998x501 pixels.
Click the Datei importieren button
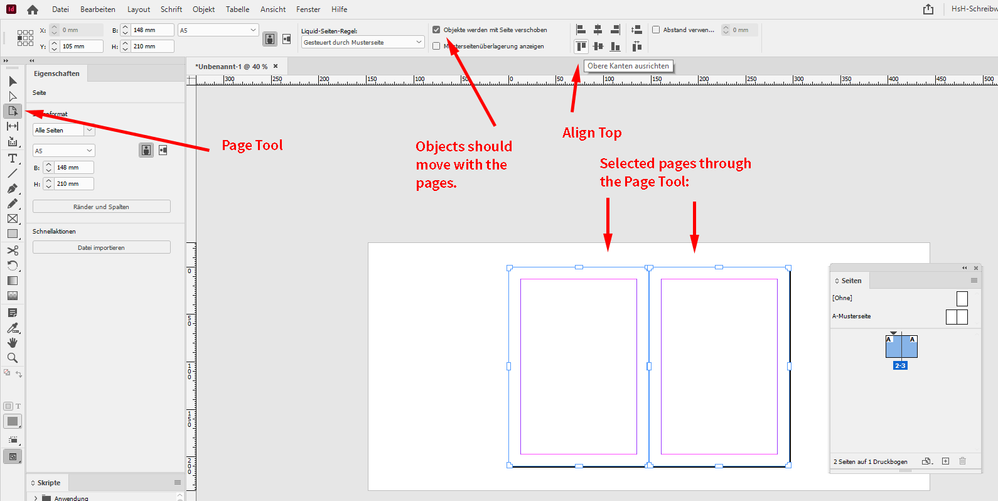point(102,247)
